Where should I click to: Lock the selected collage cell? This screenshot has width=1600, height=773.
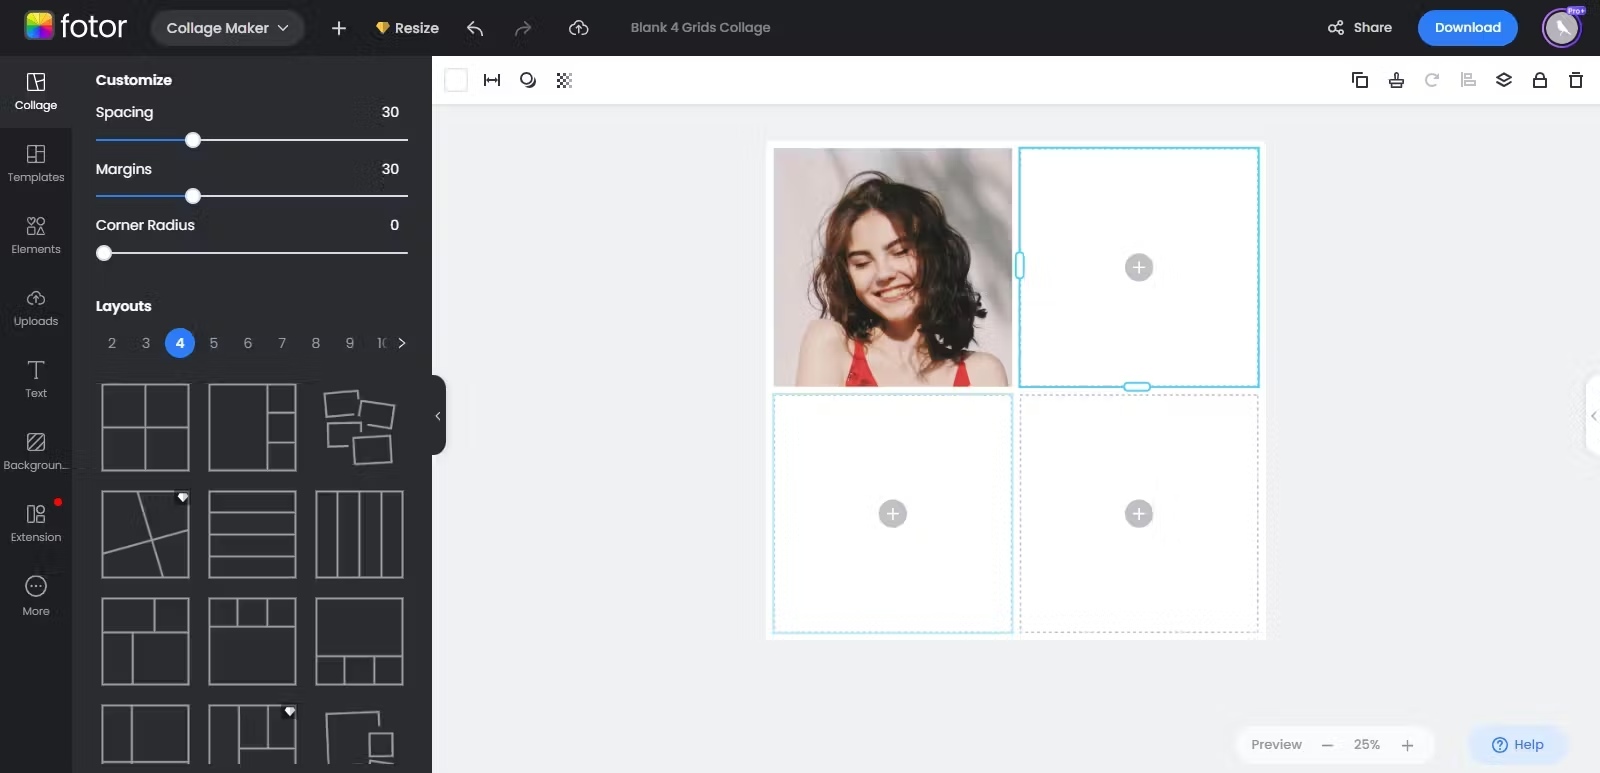click(1540, 80)
